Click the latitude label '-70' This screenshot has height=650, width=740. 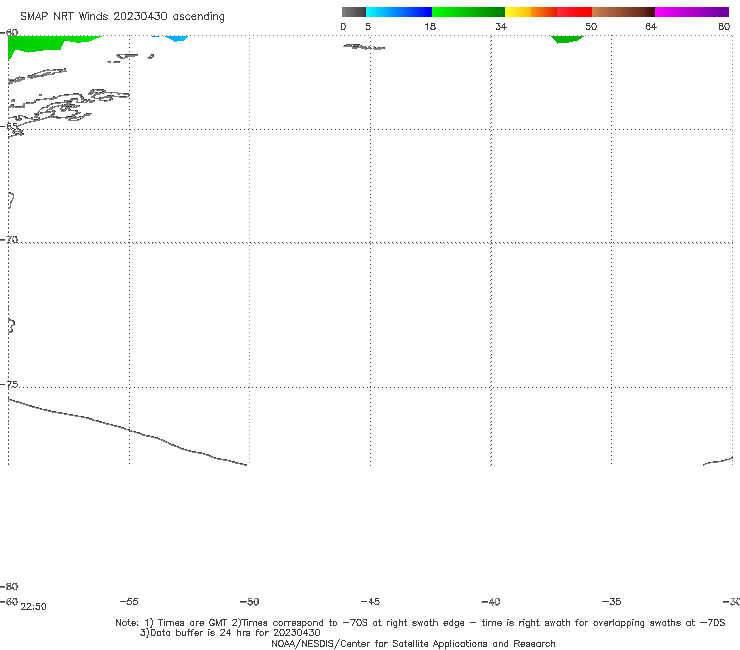tap(9, 240)
